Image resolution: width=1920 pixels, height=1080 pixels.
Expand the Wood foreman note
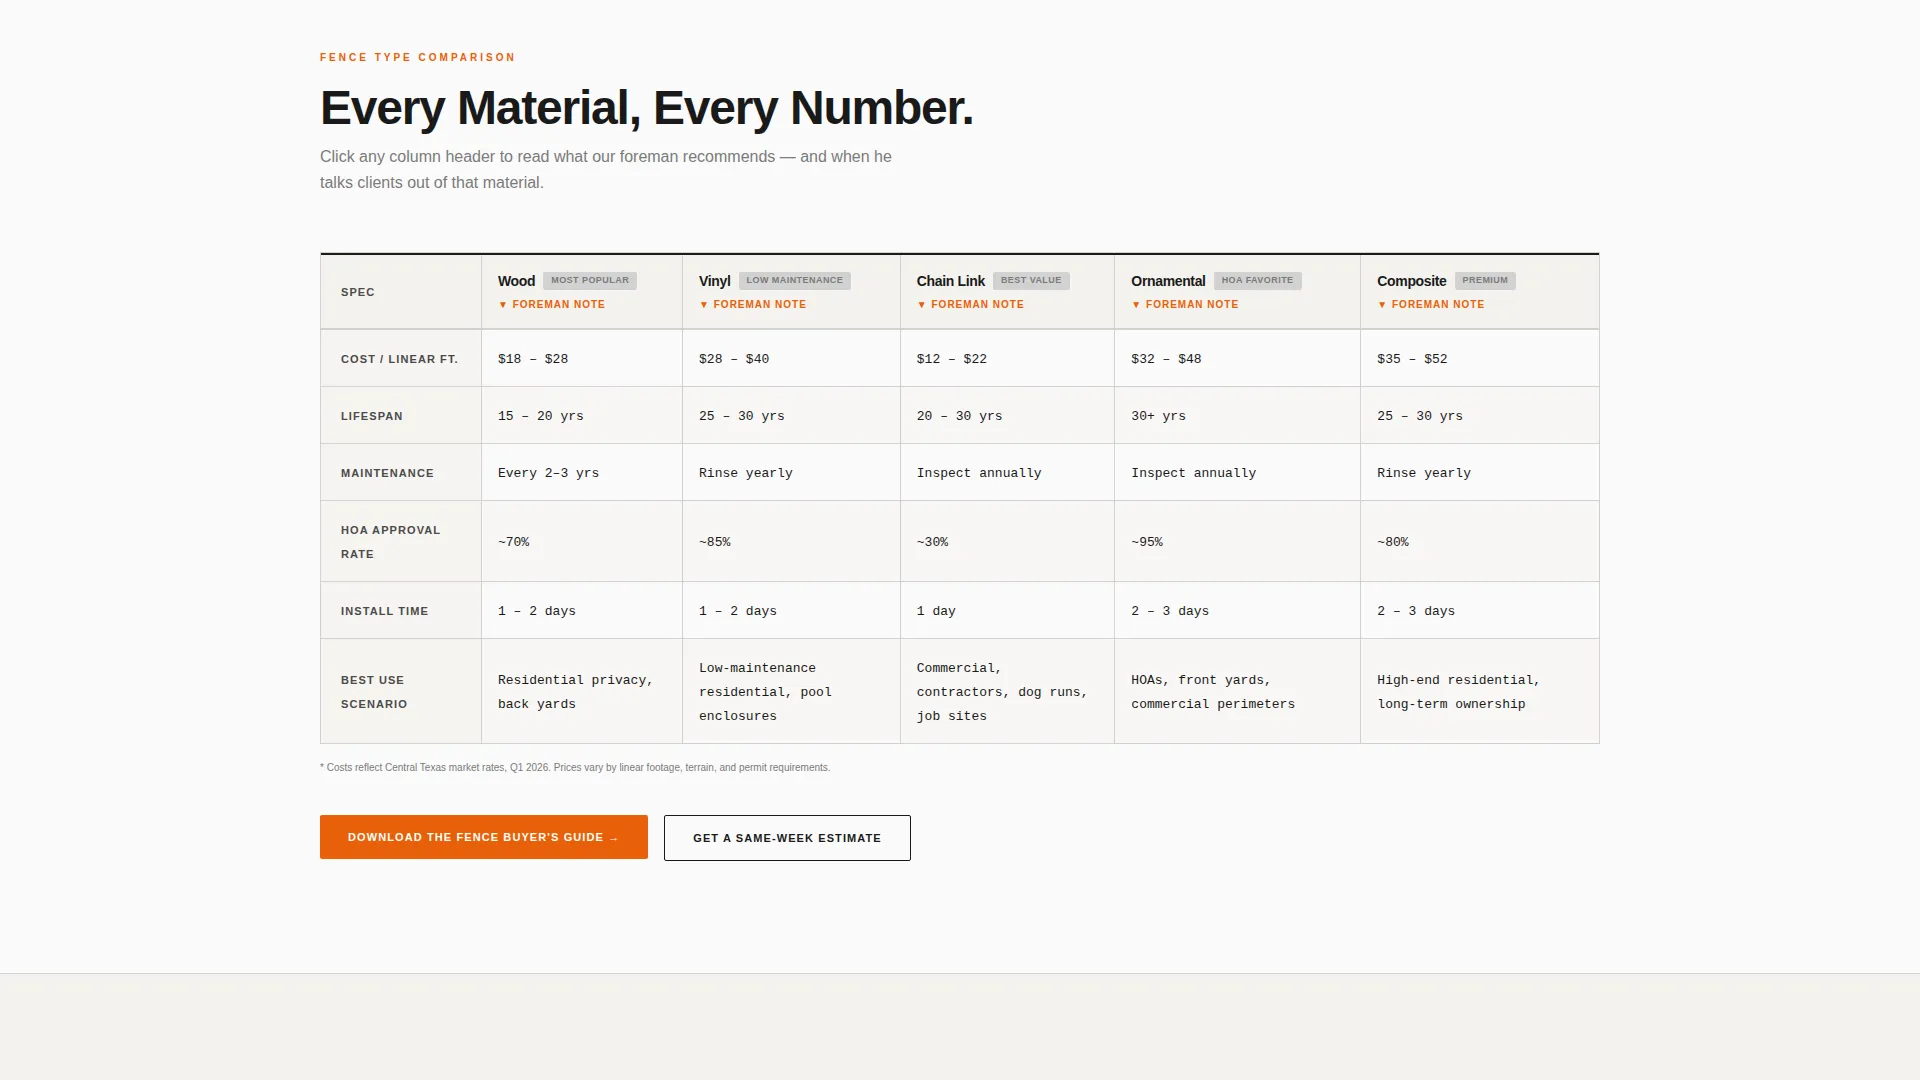click(552, 304)
